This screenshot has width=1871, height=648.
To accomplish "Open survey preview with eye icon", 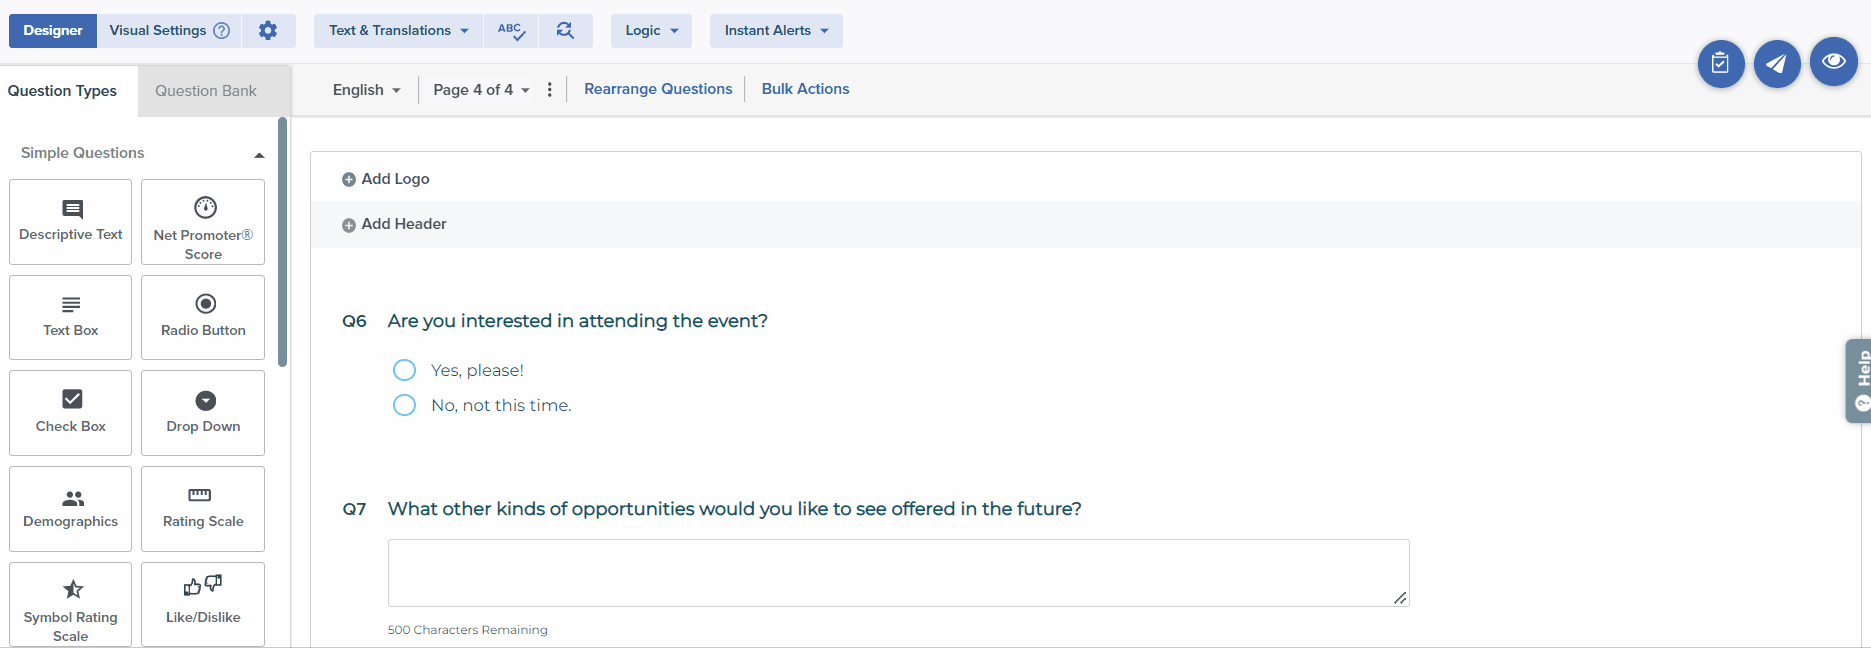I will pyautogui.click(x=1833, y=62).
